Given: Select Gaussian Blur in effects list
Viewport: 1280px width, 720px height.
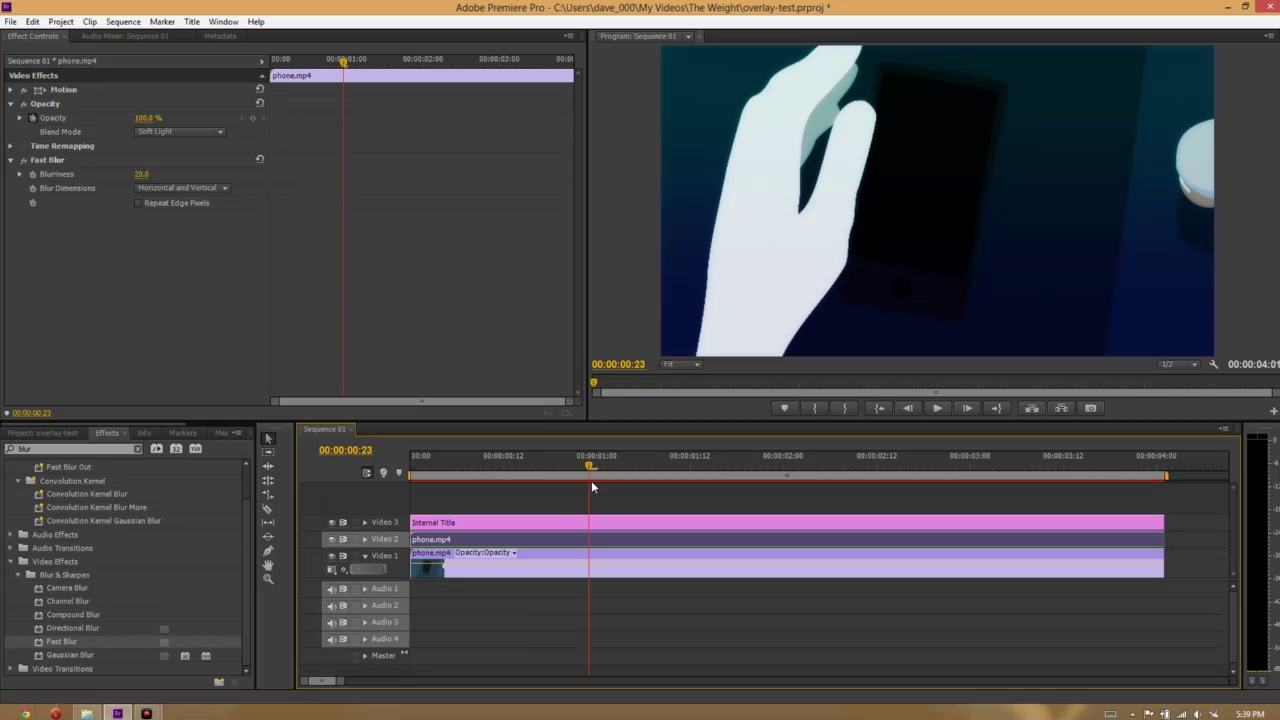Looking at the screenshot, I should (70, 655).
